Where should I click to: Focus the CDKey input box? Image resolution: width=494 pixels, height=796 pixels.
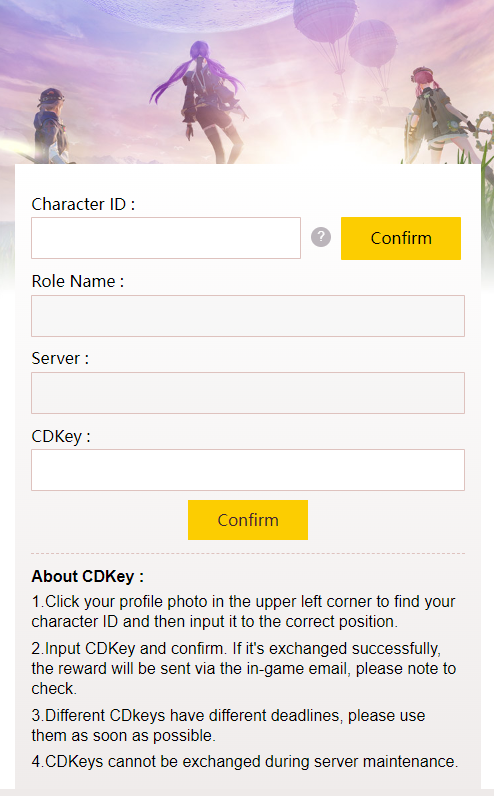pos(248,470)
